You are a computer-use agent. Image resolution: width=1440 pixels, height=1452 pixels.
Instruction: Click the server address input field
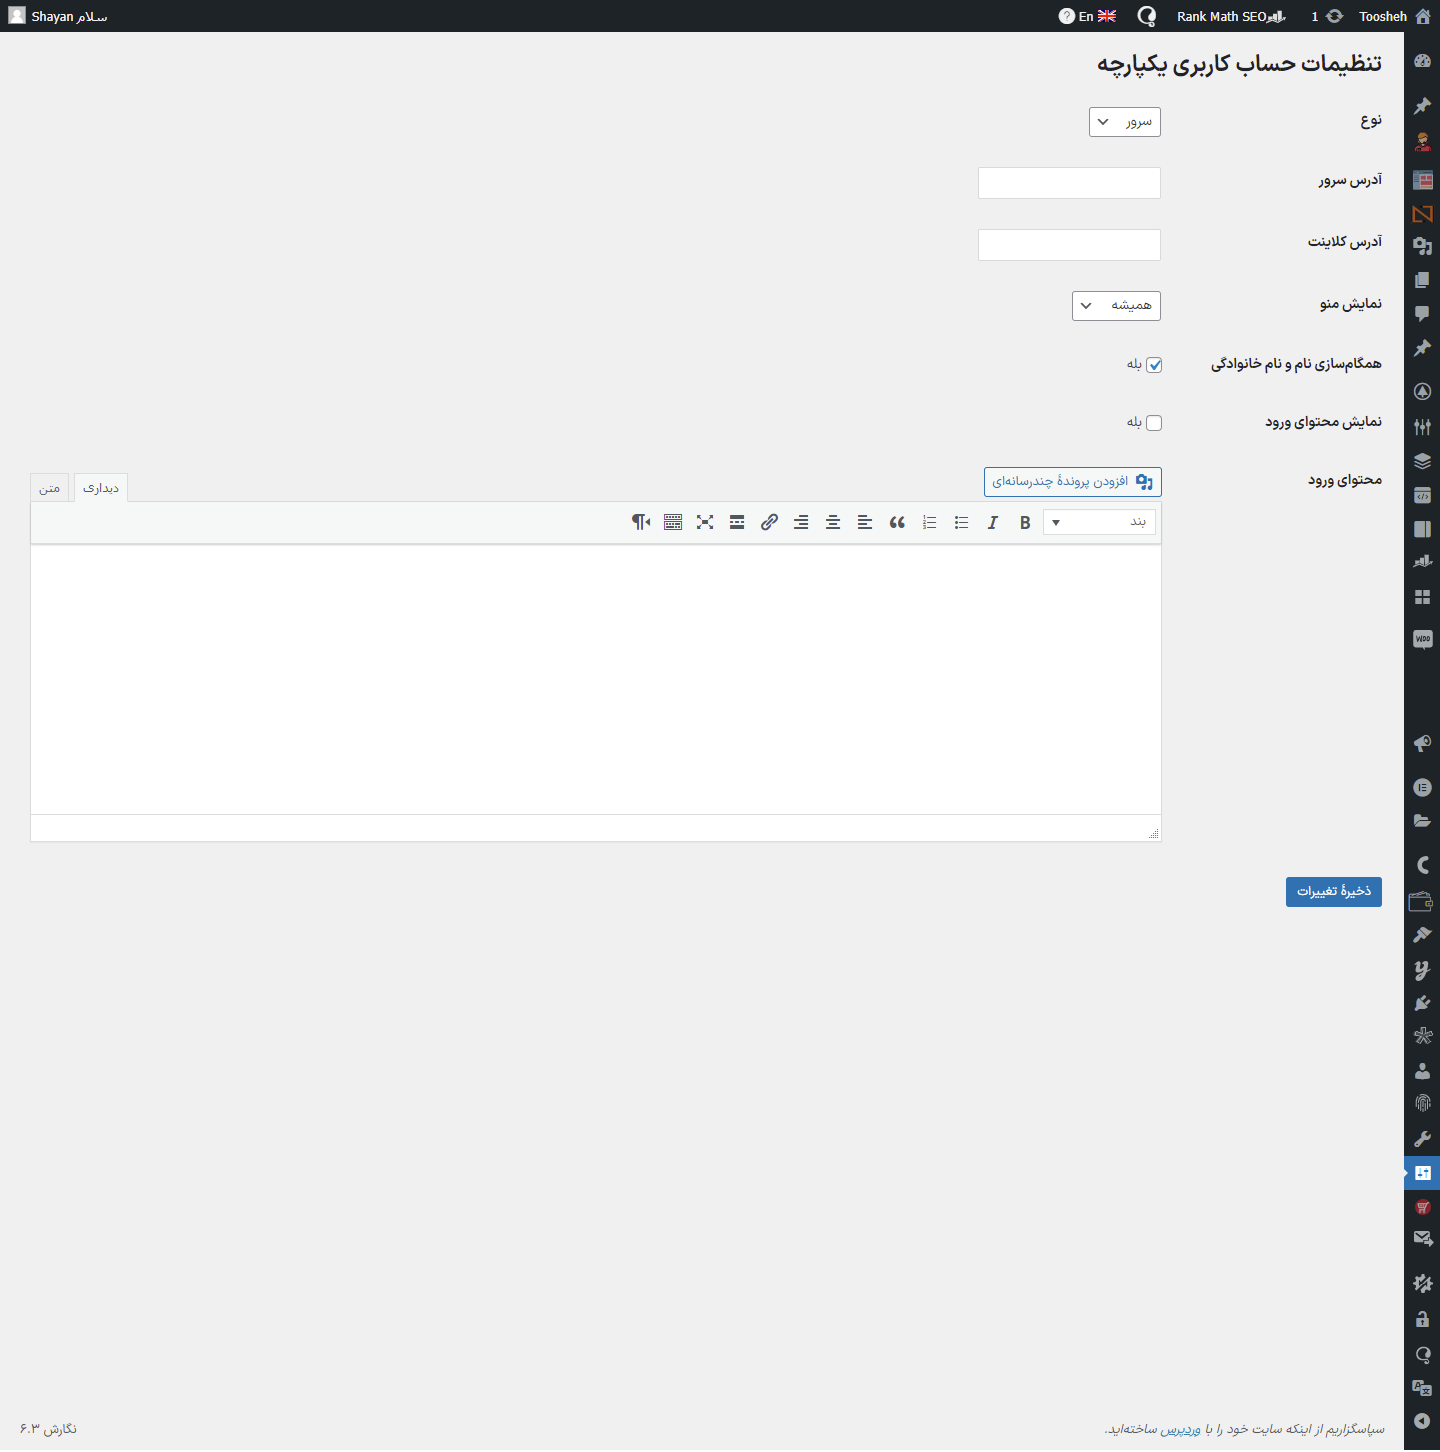1069,183
